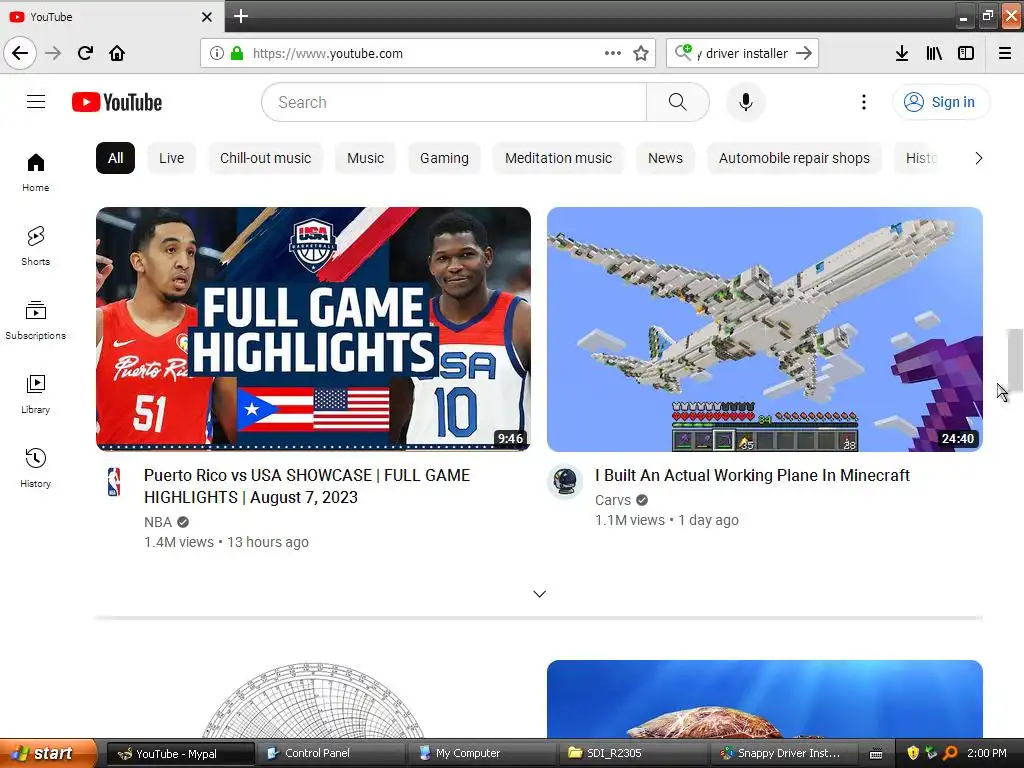Click the security shield tray icon
This screenshot has height=768, width=1024.
tap(913, 753)
